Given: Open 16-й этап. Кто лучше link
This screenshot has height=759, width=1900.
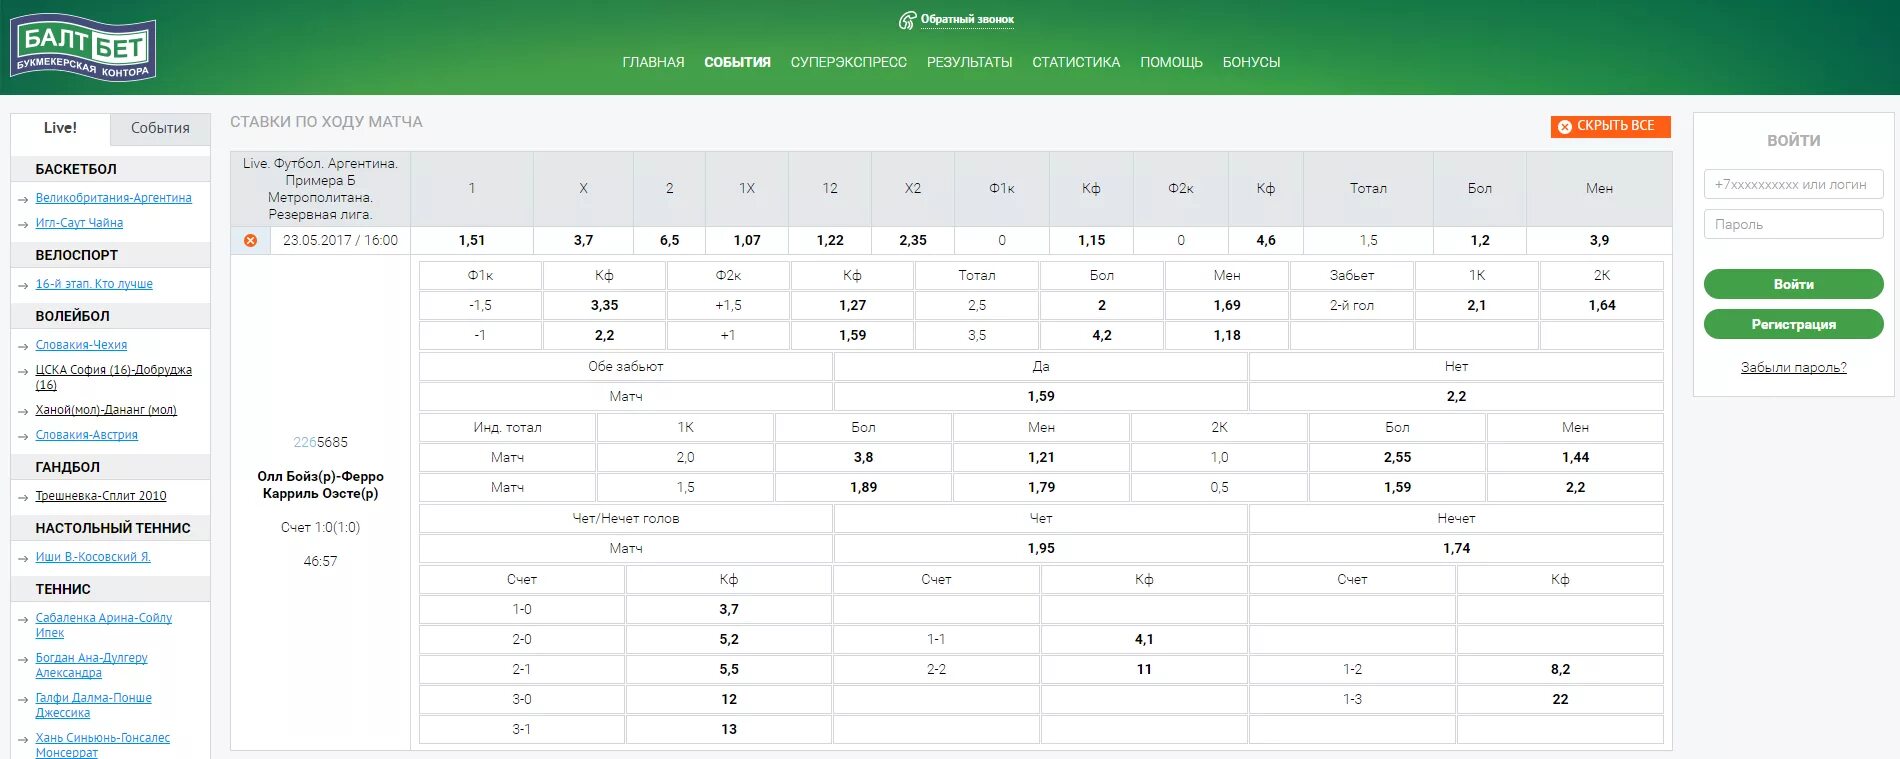Looking at the screenshot, I should click(94, 284).
